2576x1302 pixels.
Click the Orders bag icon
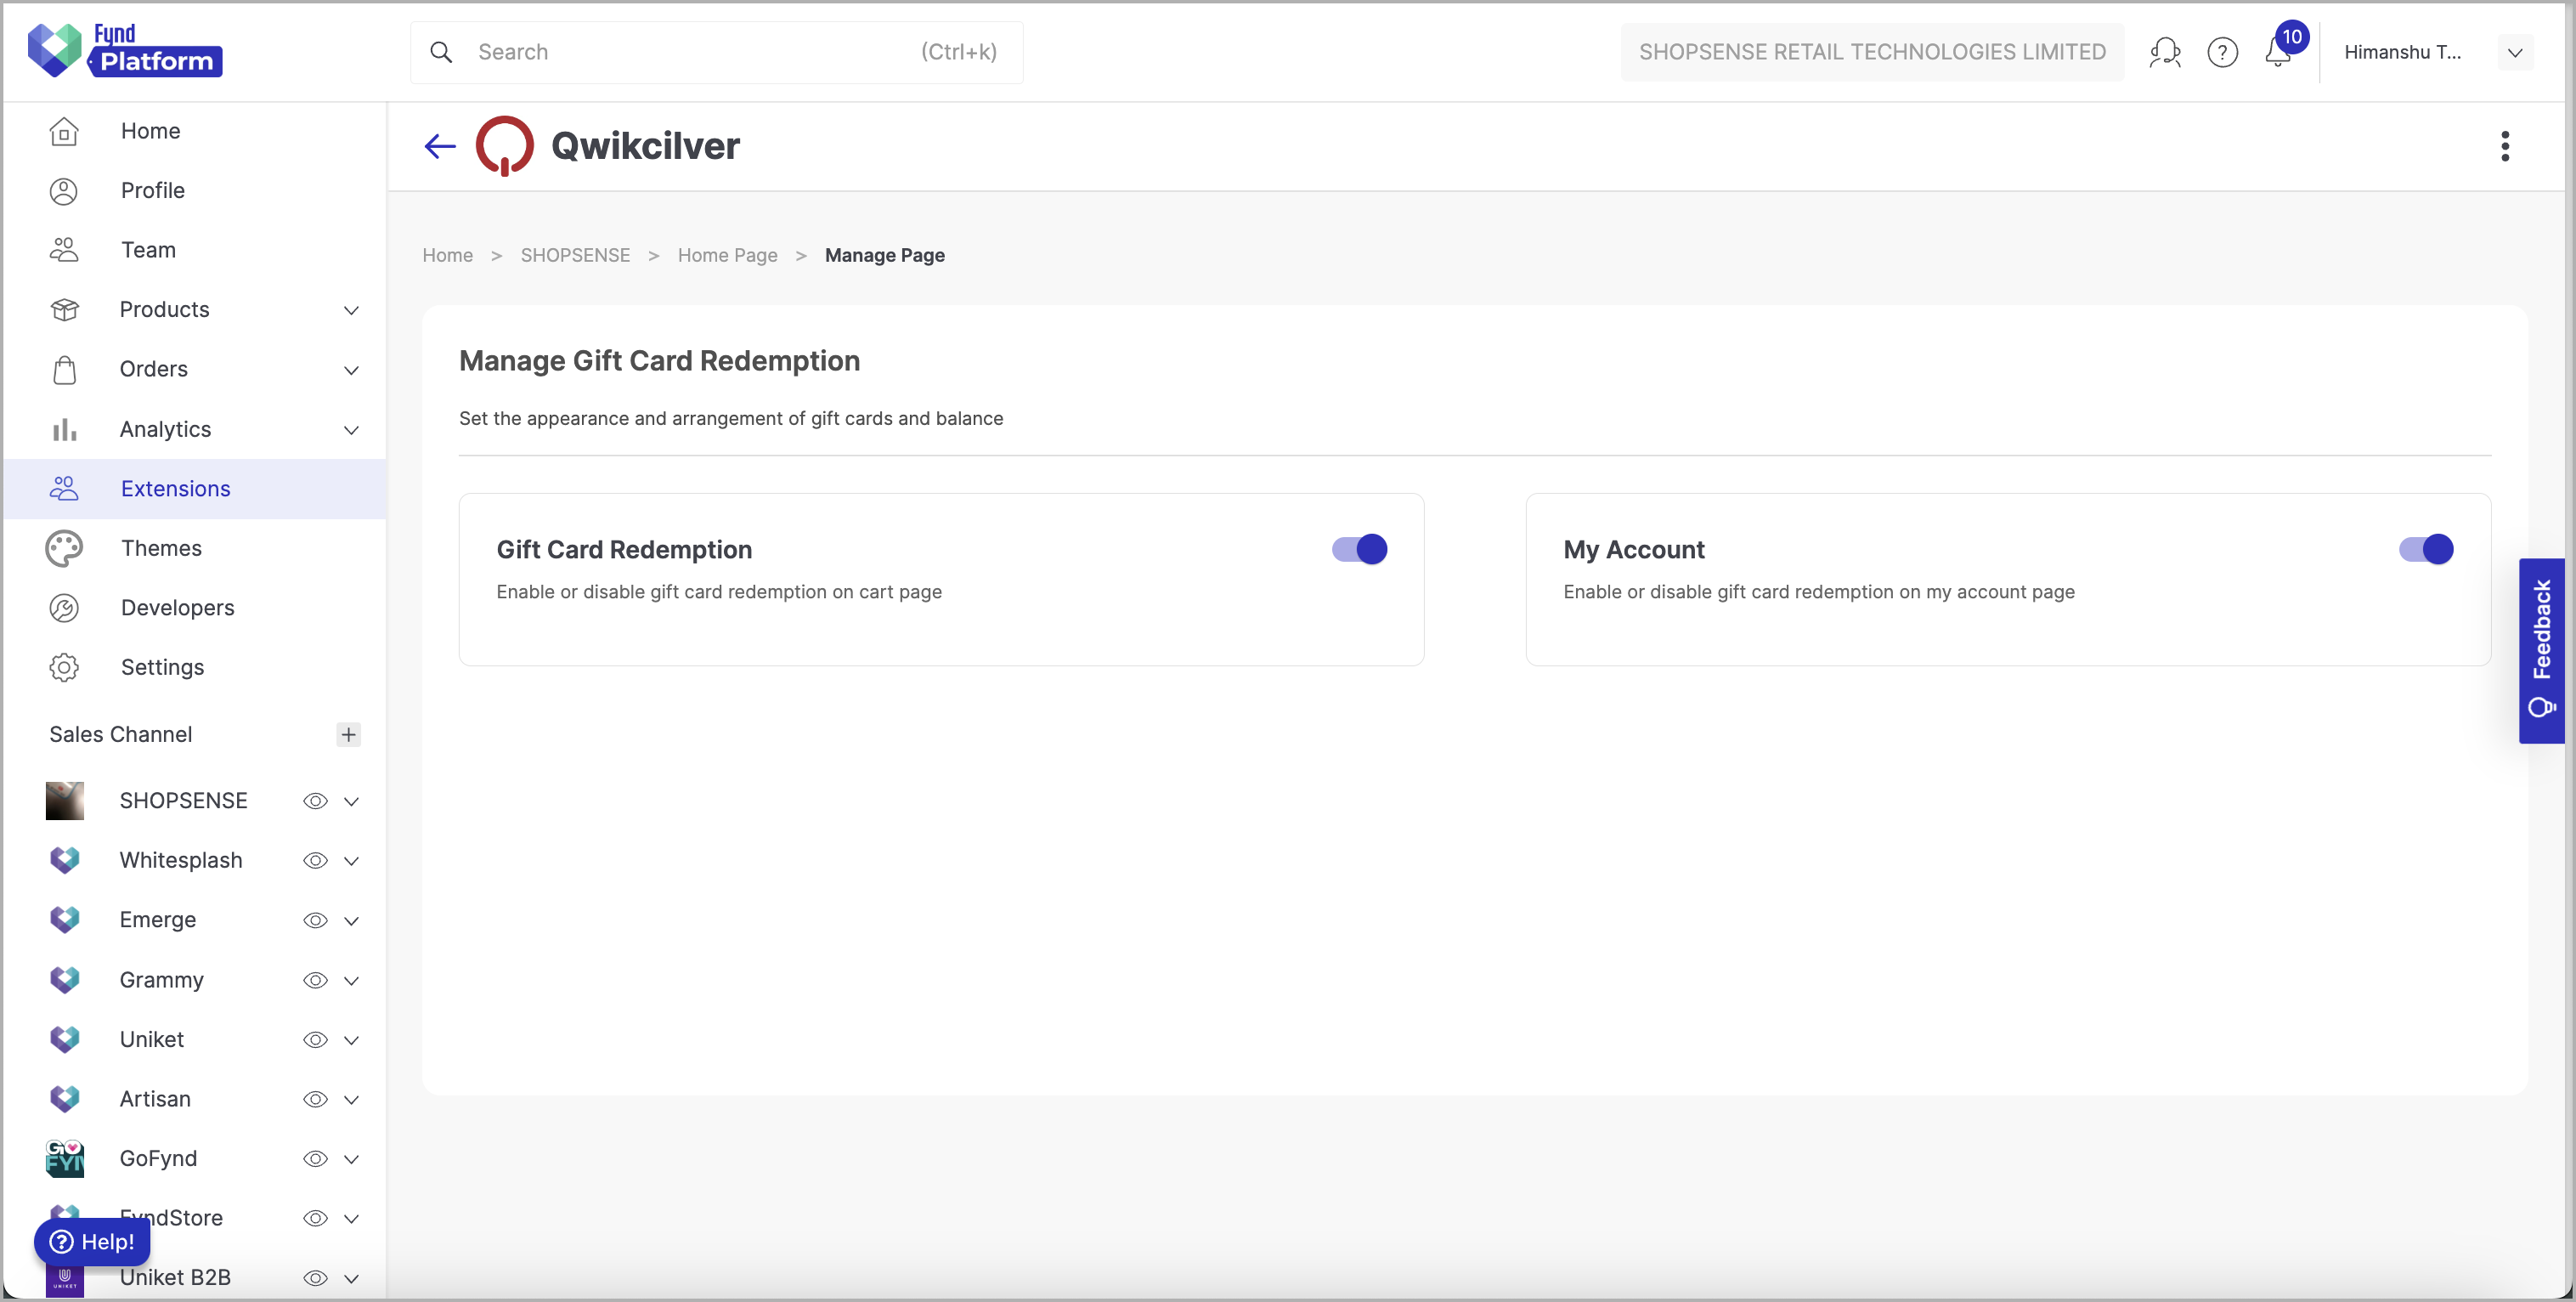click(64, 370)
